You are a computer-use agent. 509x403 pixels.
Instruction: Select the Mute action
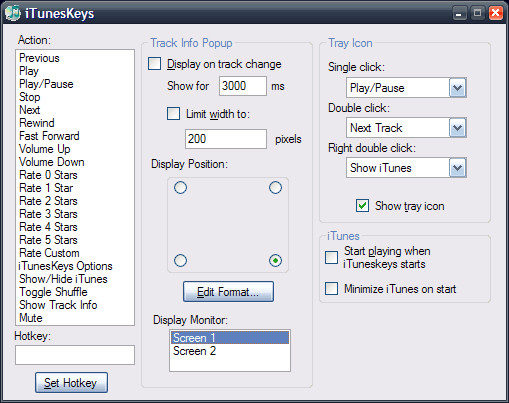(75, 318)
